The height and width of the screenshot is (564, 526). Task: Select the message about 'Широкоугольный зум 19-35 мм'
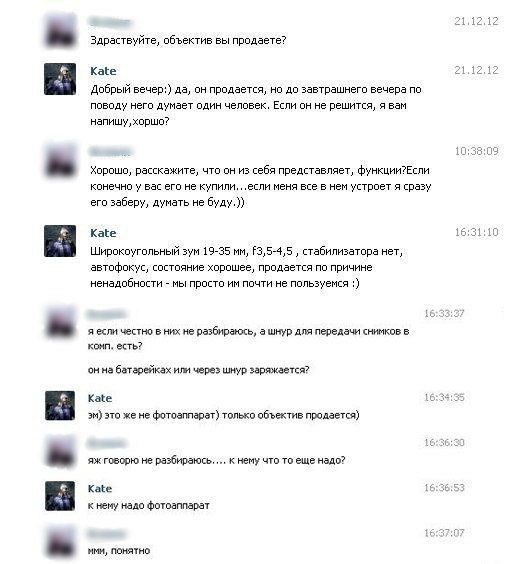pos(246,267)
